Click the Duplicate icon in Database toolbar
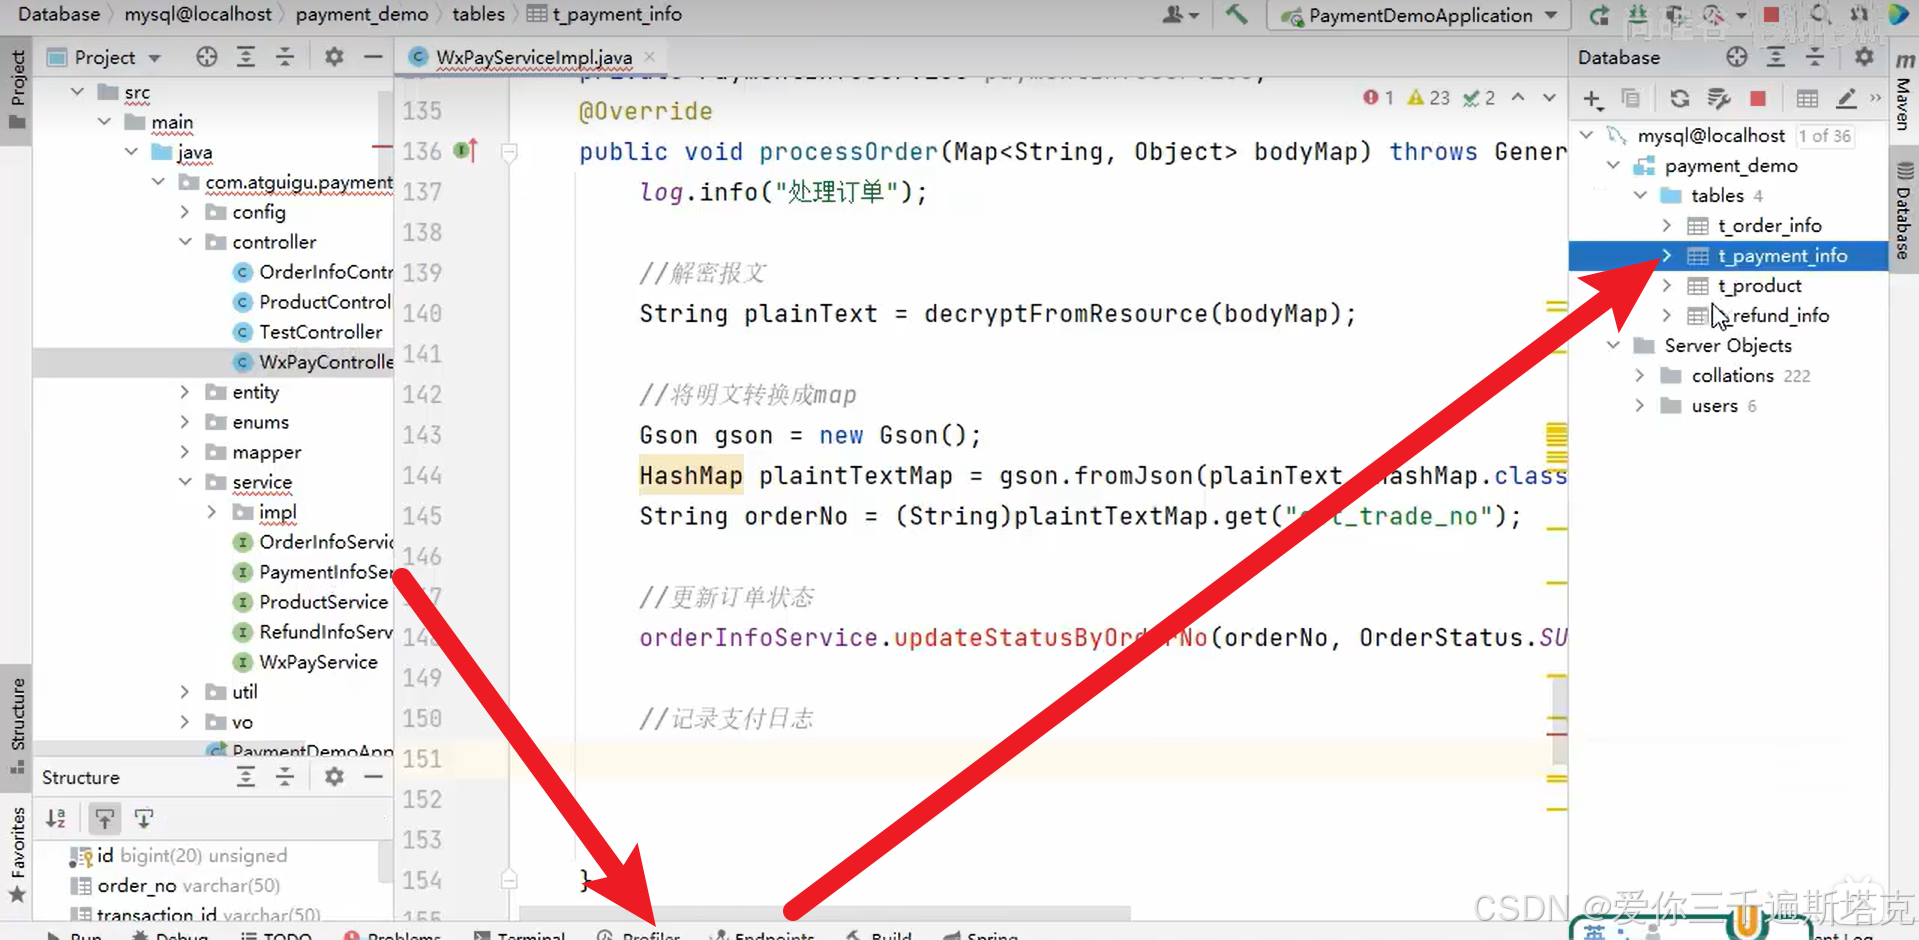Viewport: 1919px width, 940px height. [x=1630, y=98]
